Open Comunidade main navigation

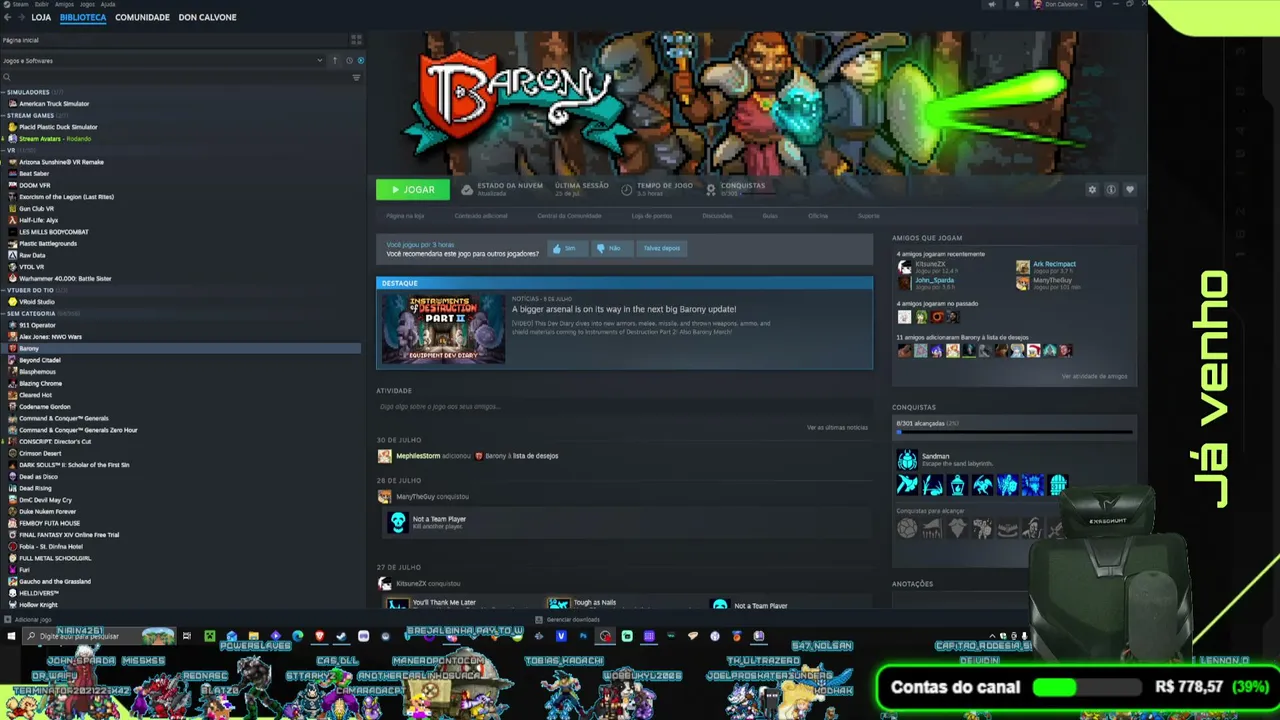tap(142, 17)
